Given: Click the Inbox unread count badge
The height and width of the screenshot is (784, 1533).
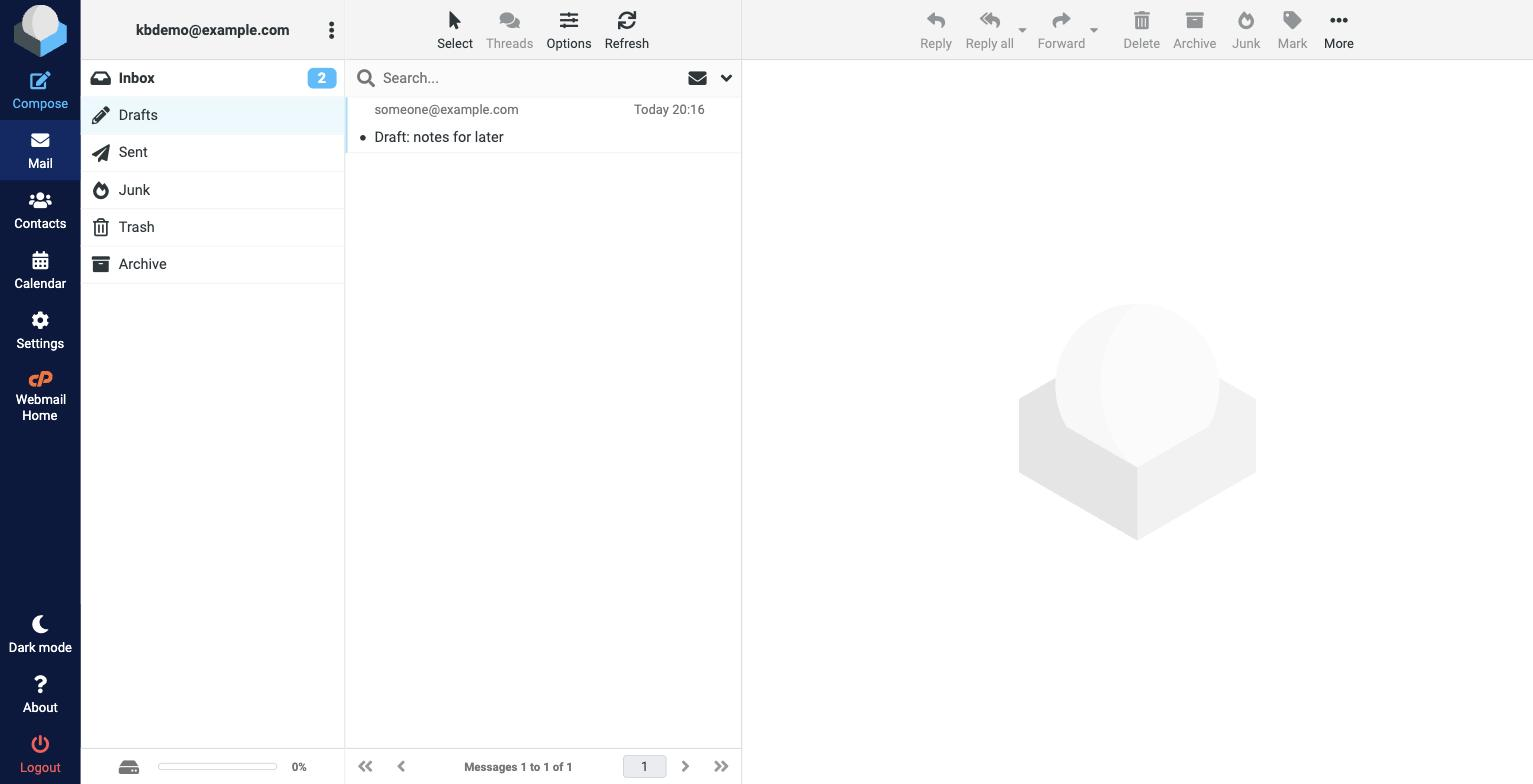Looking at the screenshot, I should pos(322,78).
